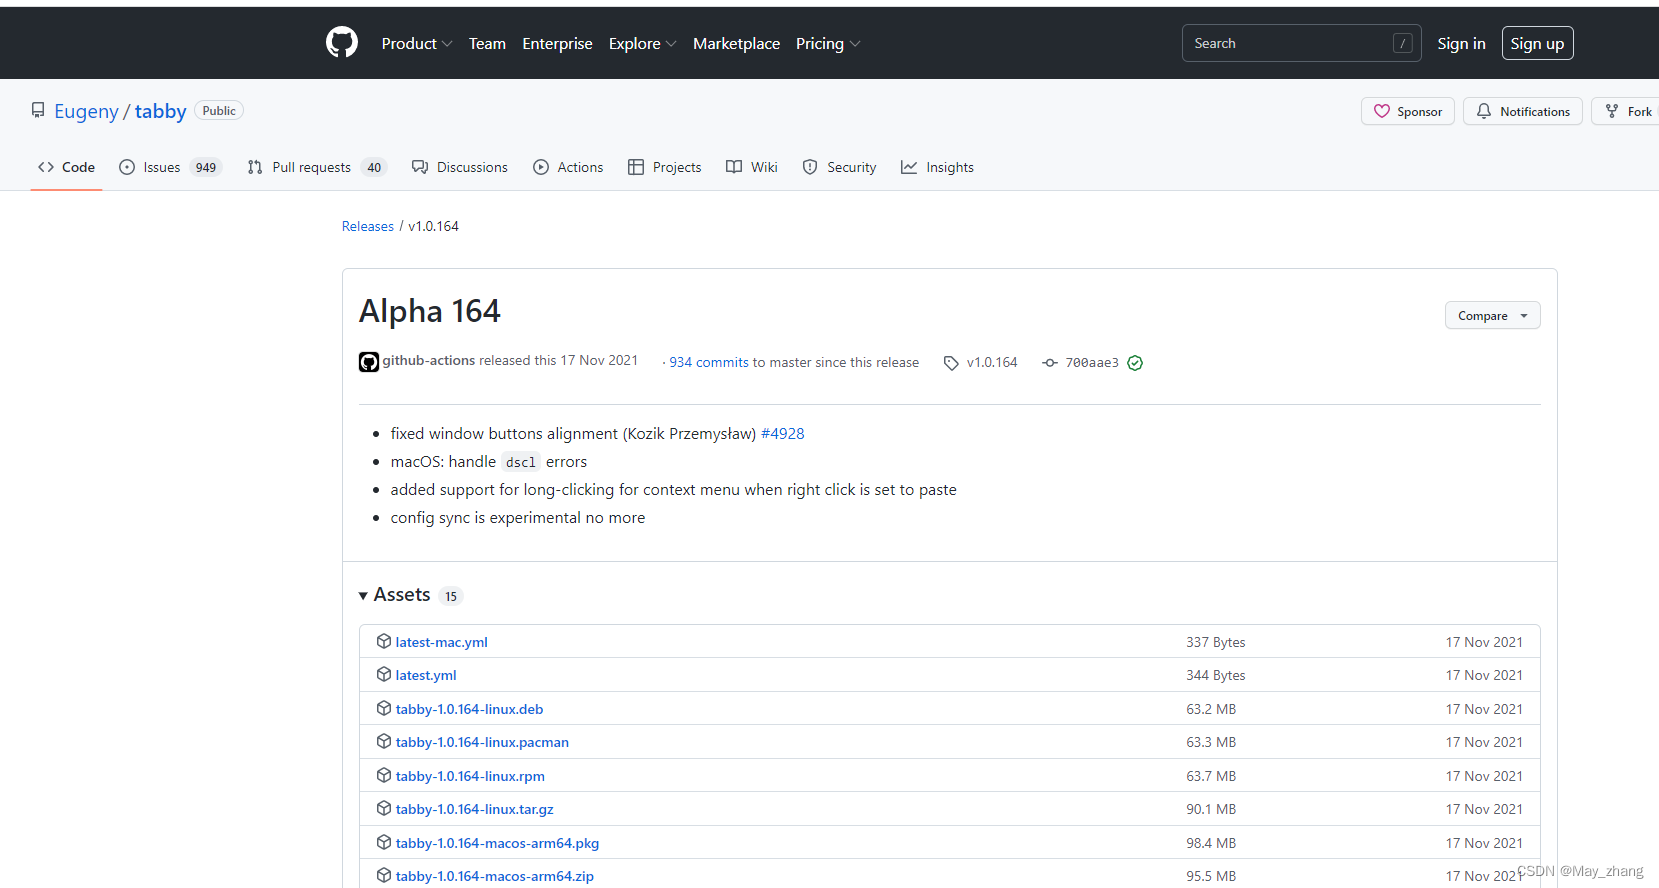Click the 337 Bytes file size
This screenshot has height=888, width=1659.
pyautogui.click(x=1216, y=642)
